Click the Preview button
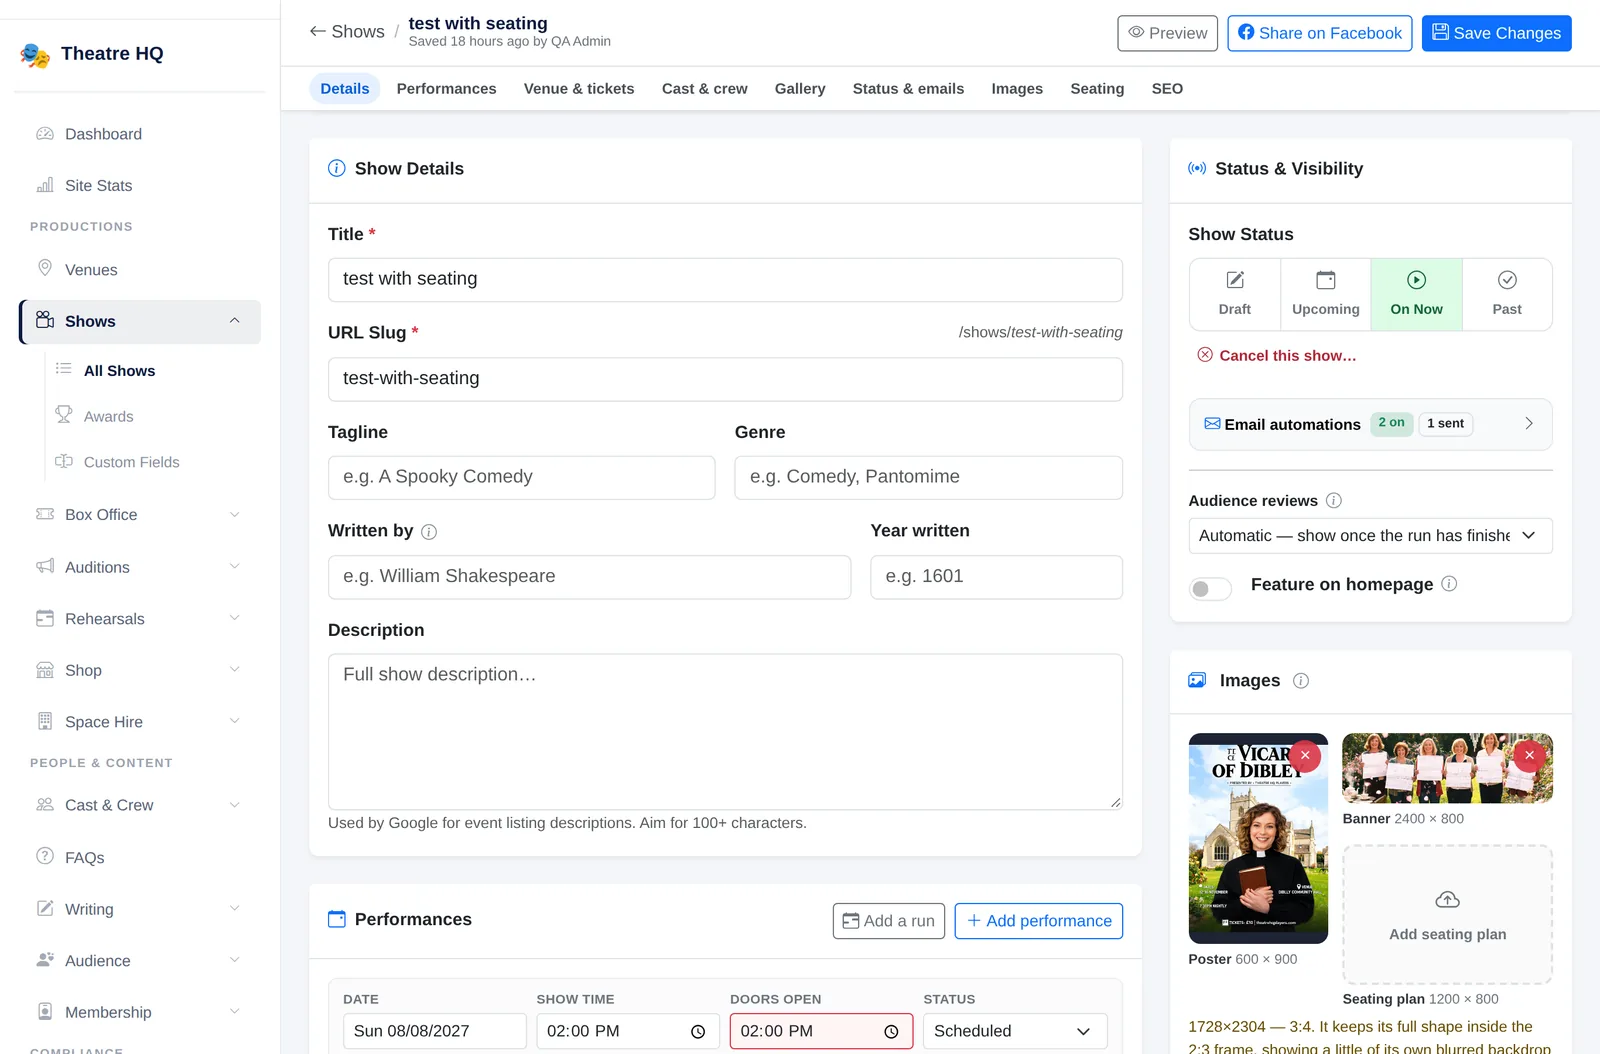 click(1168, 33)
